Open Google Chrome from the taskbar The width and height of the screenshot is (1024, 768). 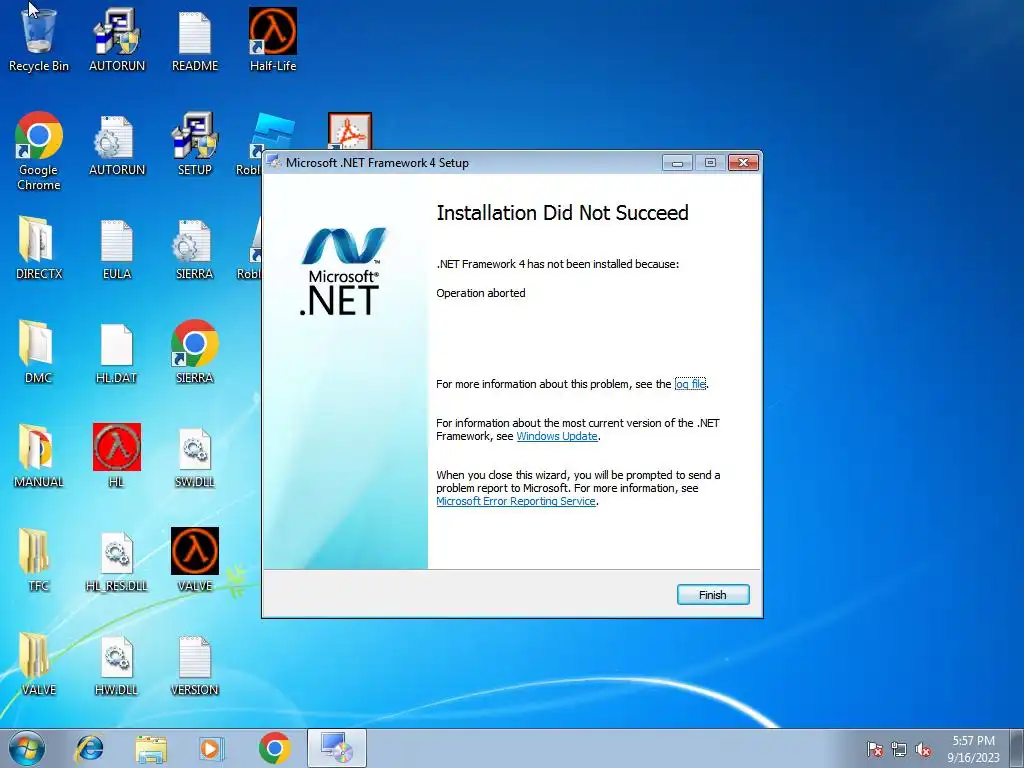274,748
